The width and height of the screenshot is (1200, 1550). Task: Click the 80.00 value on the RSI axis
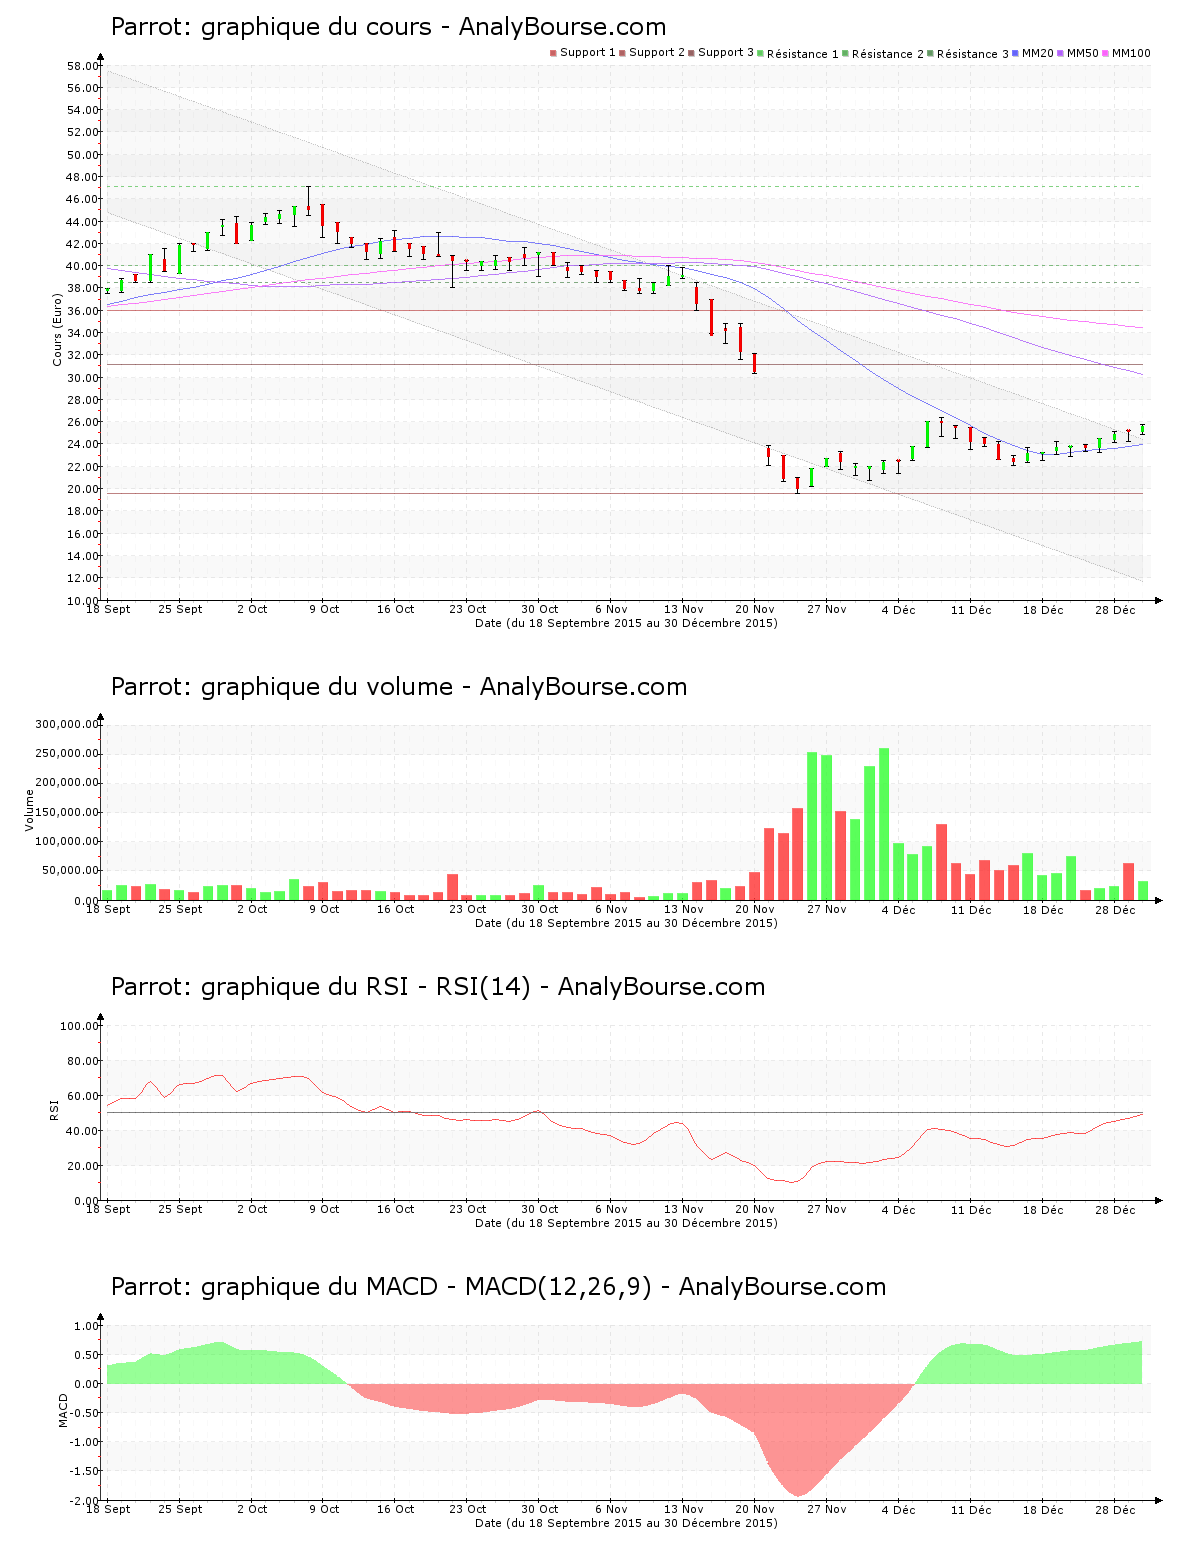83,1061
